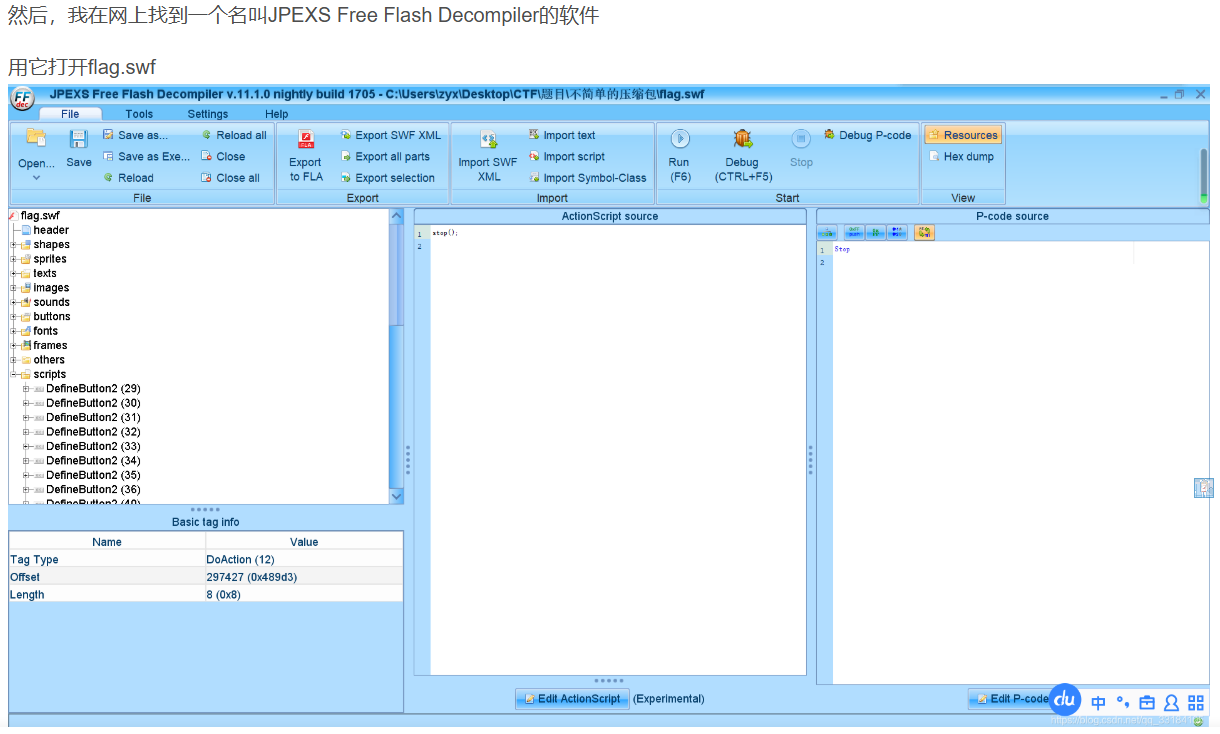Image resolution: width=1220 pixels, height=734 pixels.
Task: Click the Reload button
Action: 128,178
